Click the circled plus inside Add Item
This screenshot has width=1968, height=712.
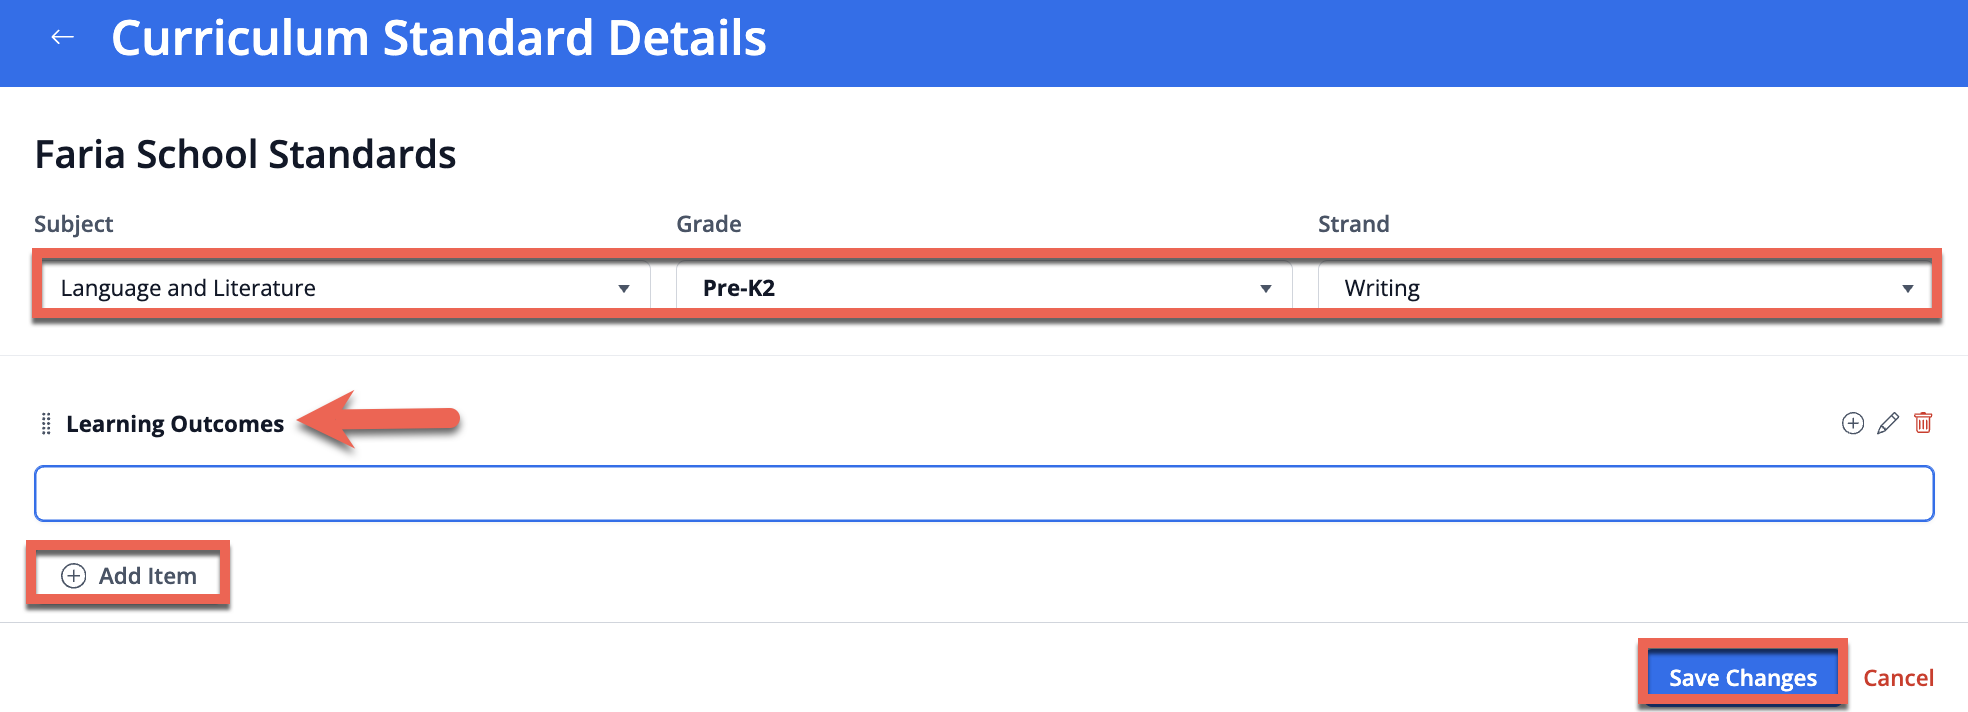click(x=74, y=576)
